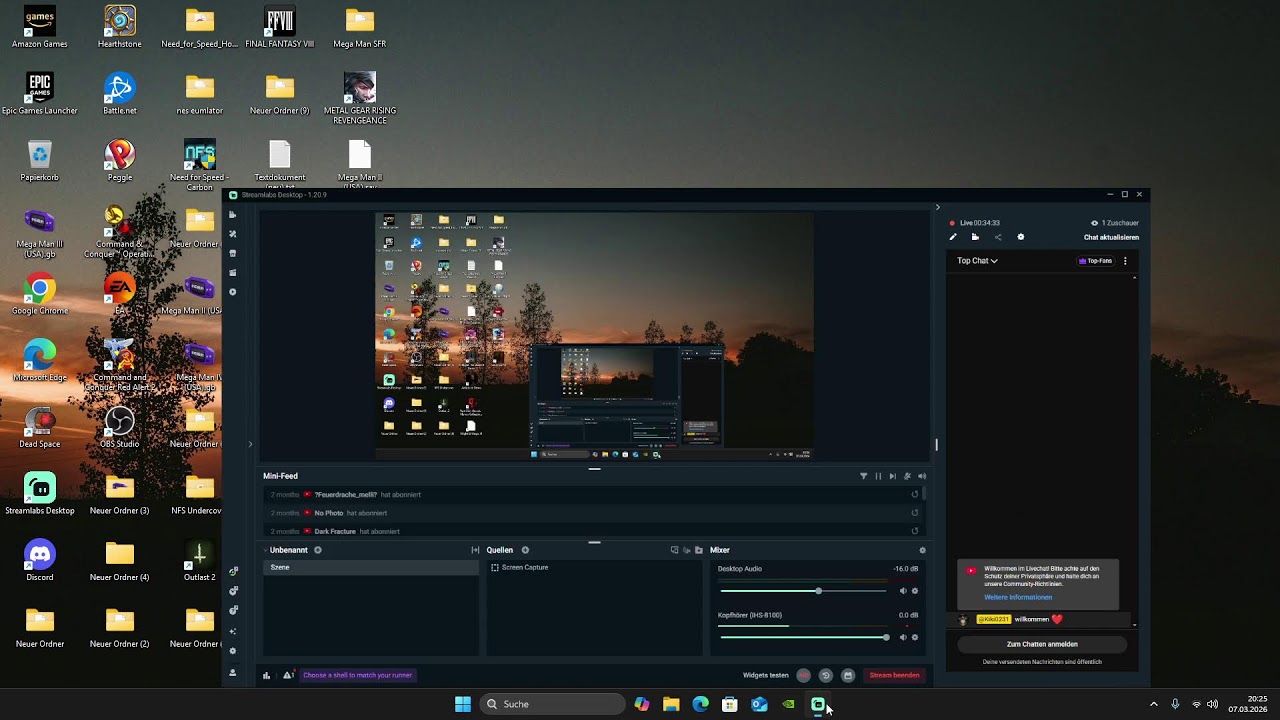Open the settings gear in Streamlabs sidebar
The height and width of the screenshot is (720, 1280).
(233, 651)
